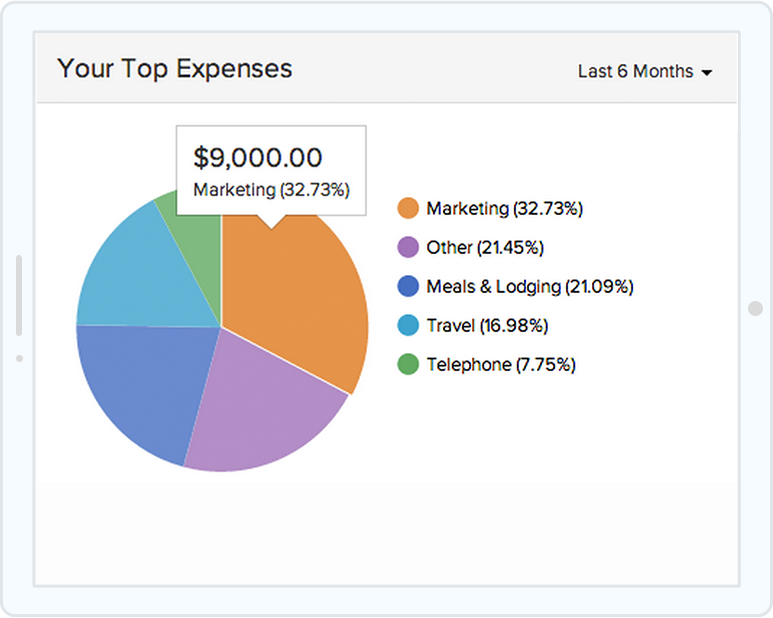Choose the Travel (16.98%) legend label
773x618 pixels.
pyautogui.click(x=487, y=326)
